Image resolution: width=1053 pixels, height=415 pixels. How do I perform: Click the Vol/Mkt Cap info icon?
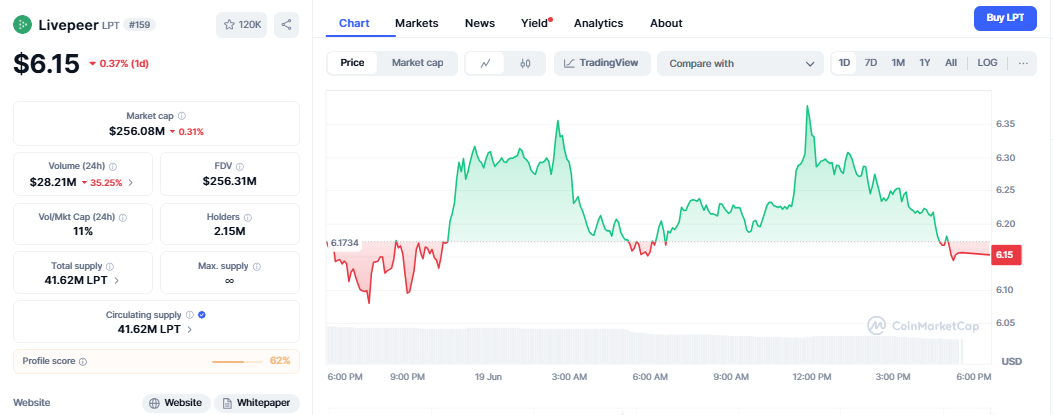(123, 218)
